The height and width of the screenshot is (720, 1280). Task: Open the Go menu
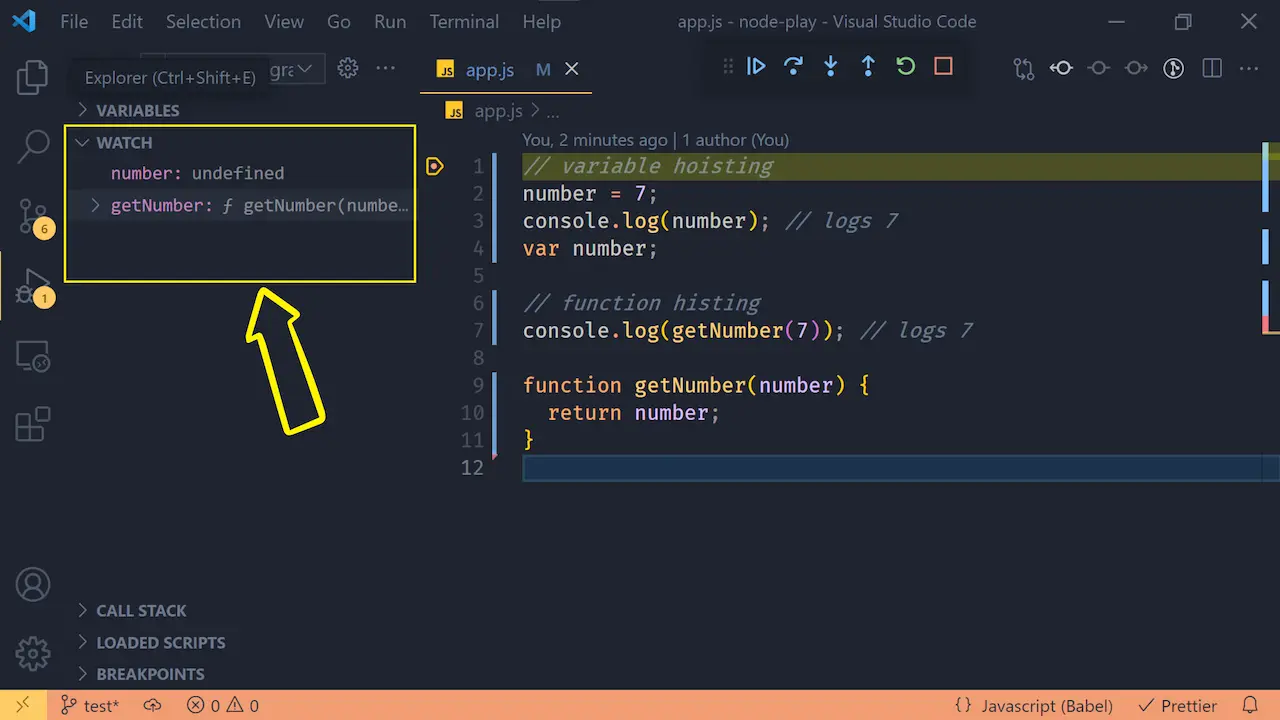[339, 21]
